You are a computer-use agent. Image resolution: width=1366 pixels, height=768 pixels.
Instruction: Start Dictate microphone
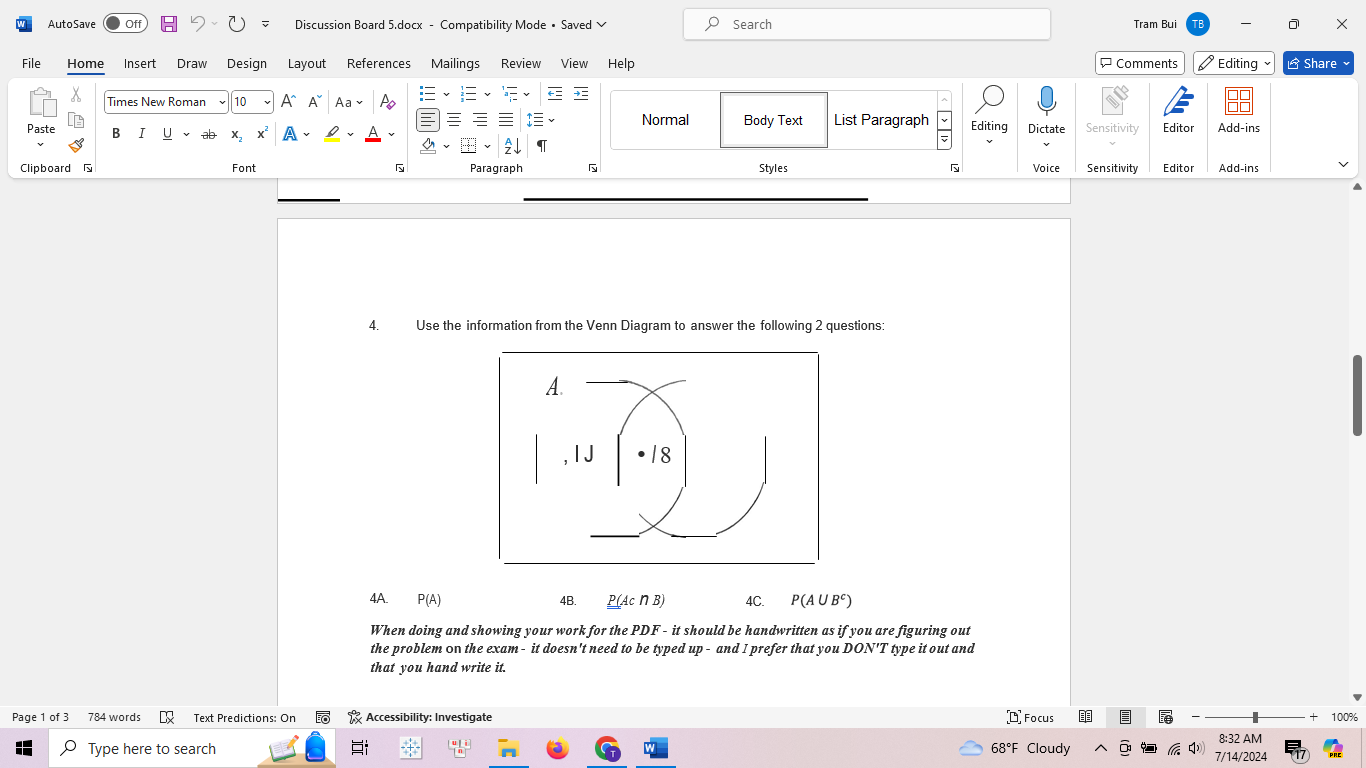coord(1047,101)
